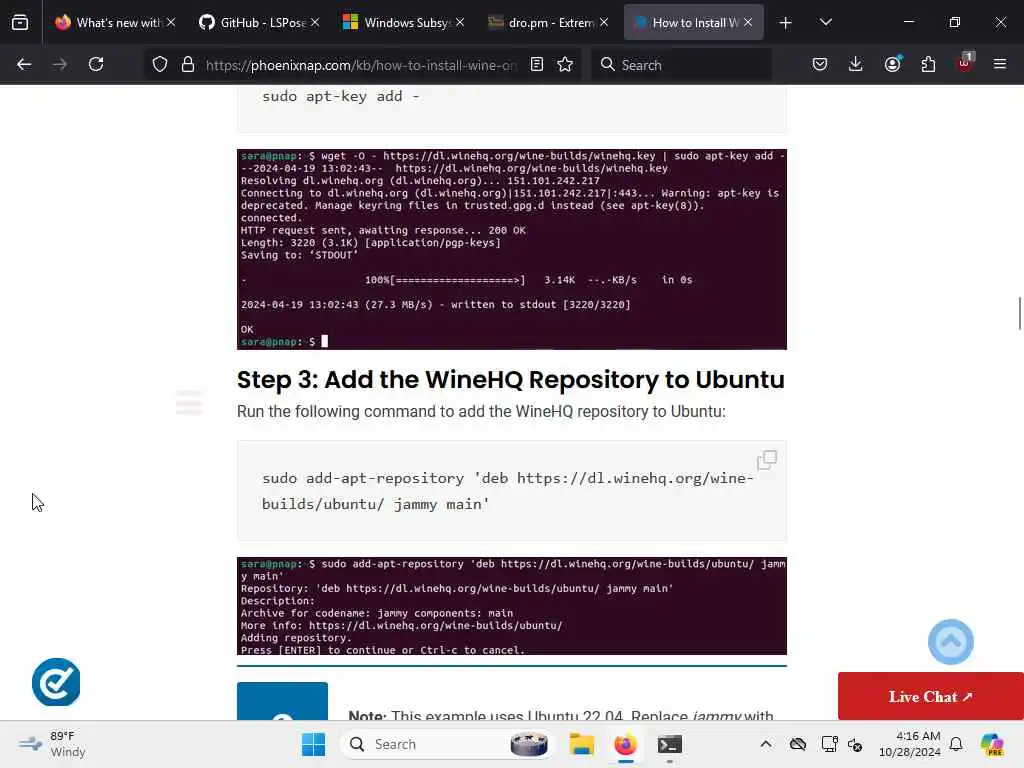
Task: Show hidden system tray icons
Action: tap(766, 744)
